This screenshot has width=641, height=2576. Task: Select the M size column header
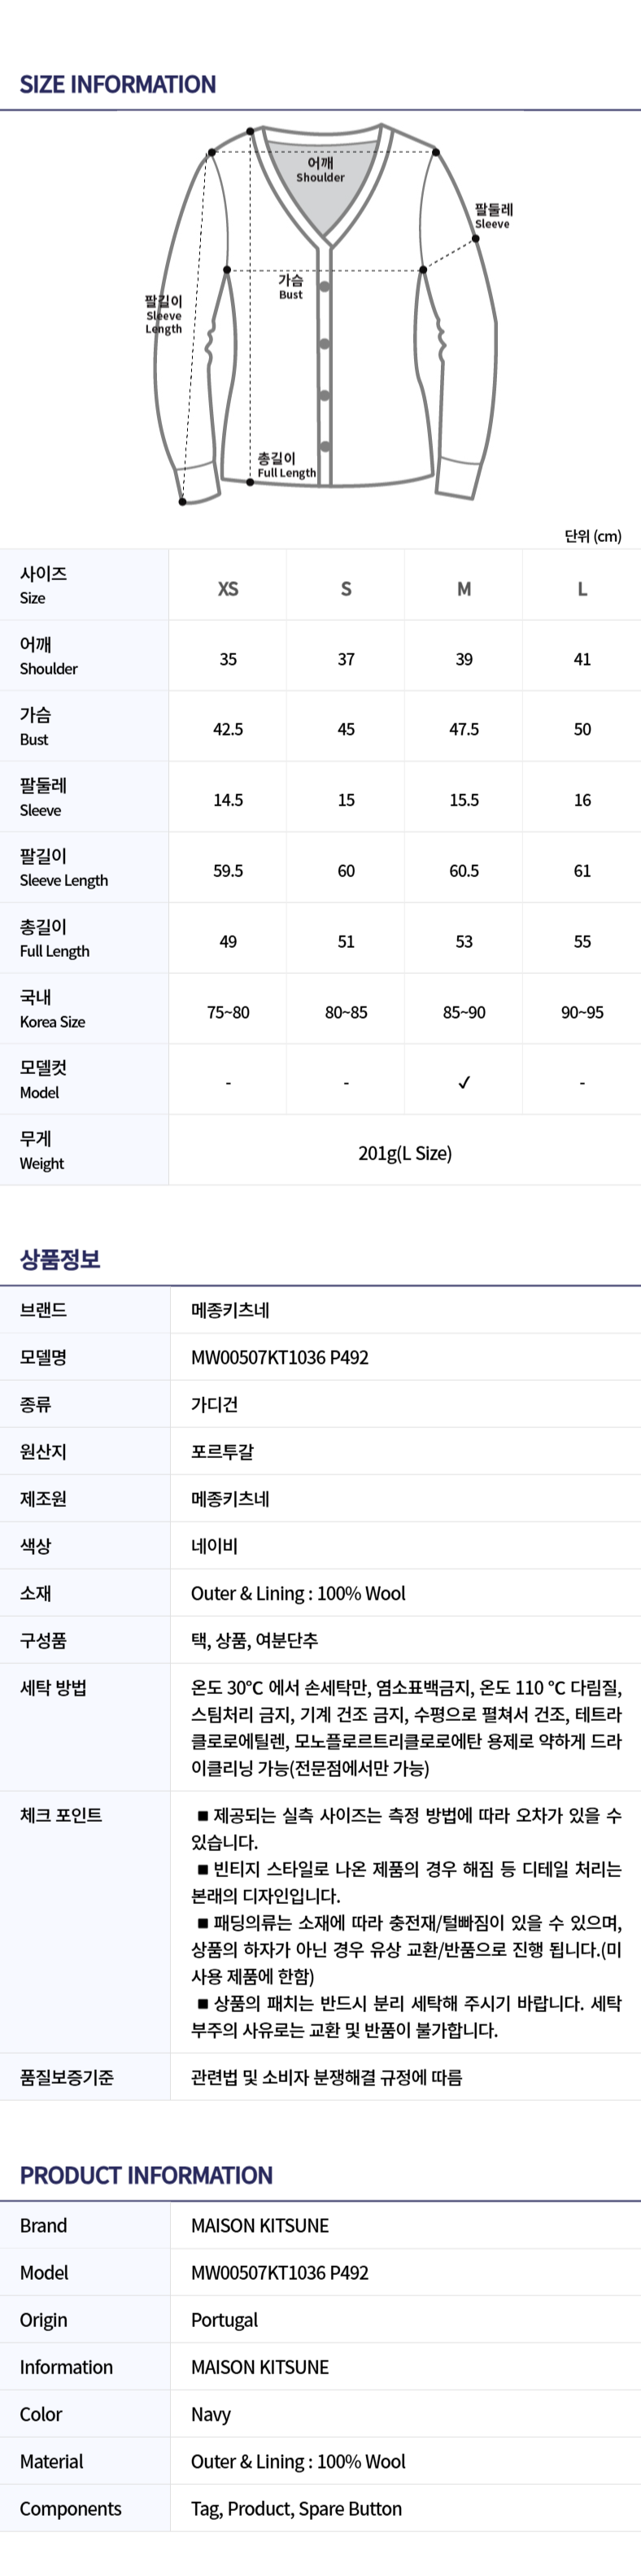click(464, 589)
